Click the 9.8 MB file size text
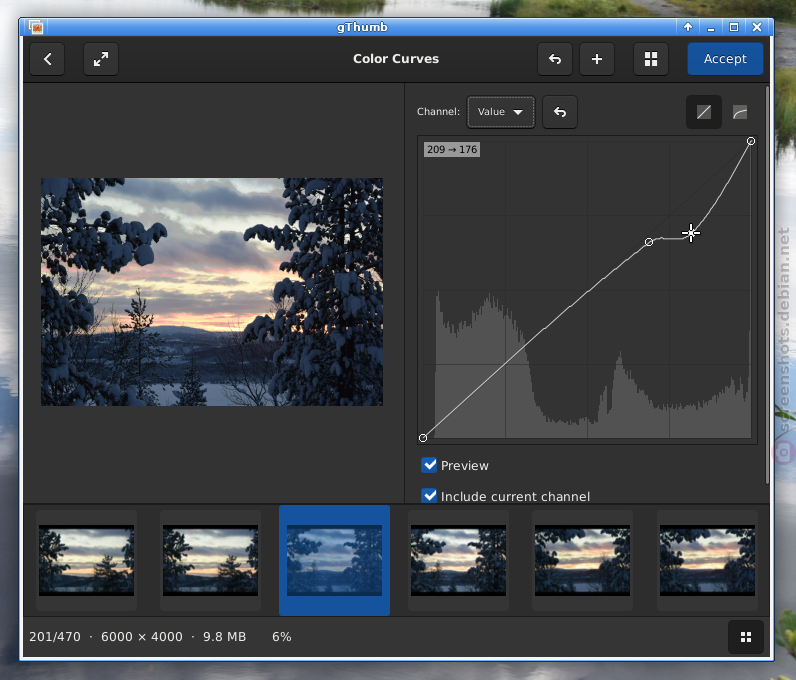This screenshot has width=796, height=680. (224, 637)
